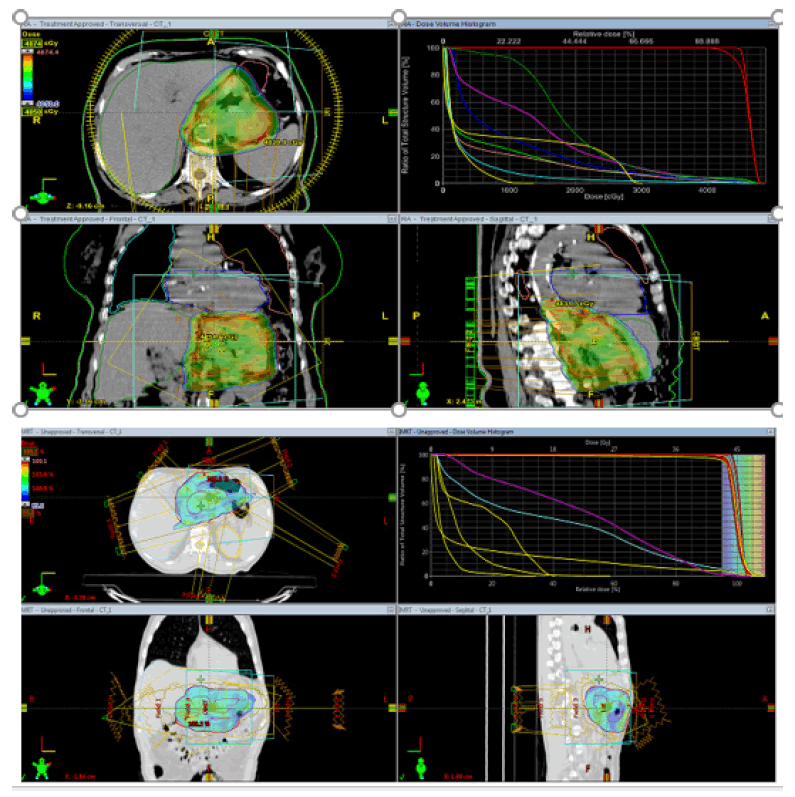795x797 pixels.
Task: Click the patient orientation figure in the Unapproved Frontal view
Action: tap(42, 768)
